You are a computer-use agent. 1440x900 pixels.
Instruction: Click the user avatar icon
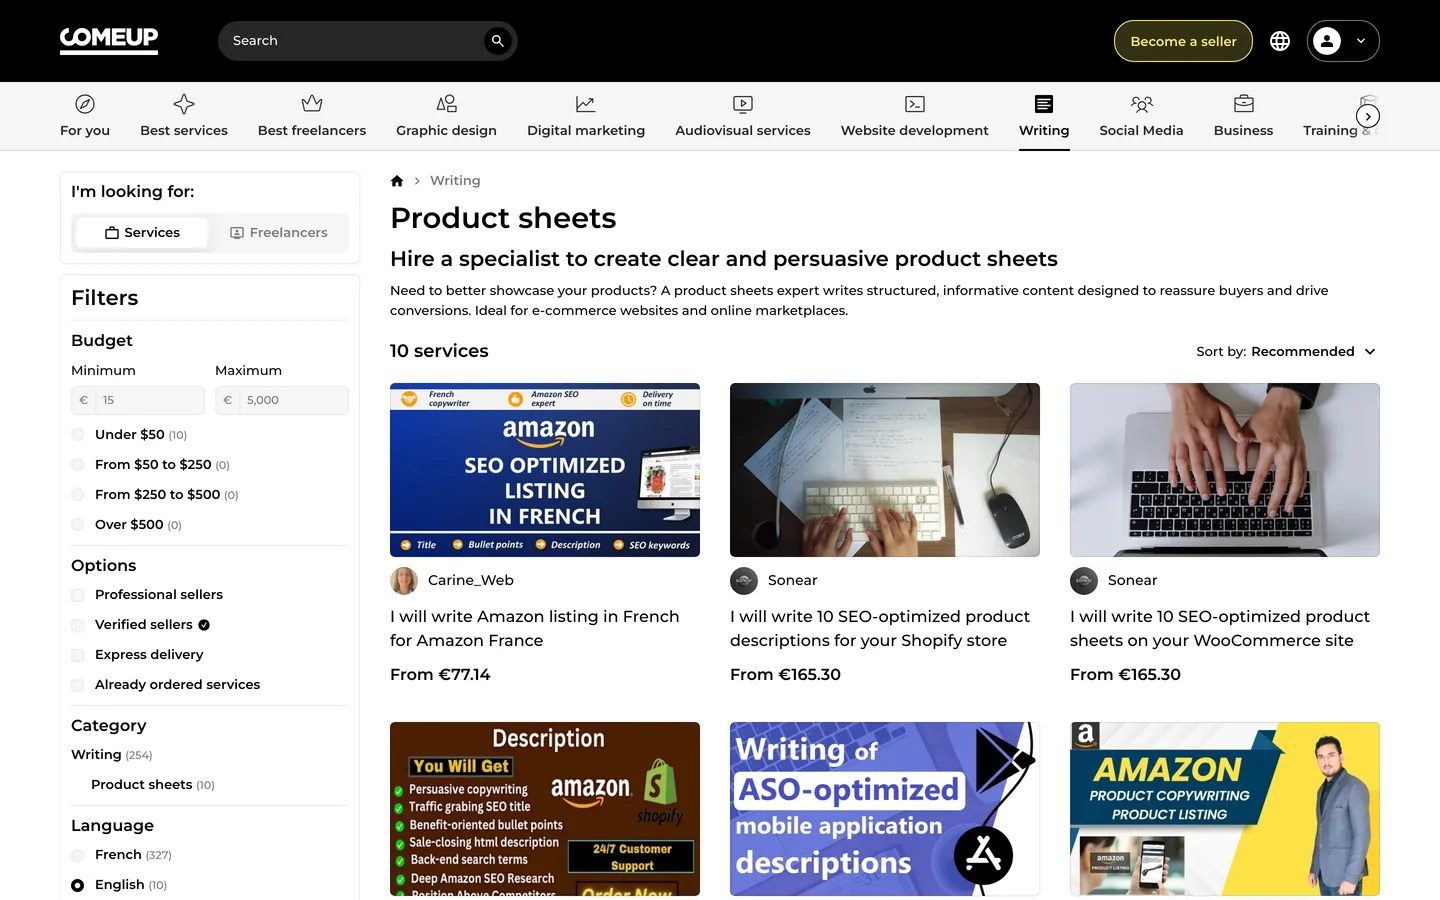[x=1327, y=41]
